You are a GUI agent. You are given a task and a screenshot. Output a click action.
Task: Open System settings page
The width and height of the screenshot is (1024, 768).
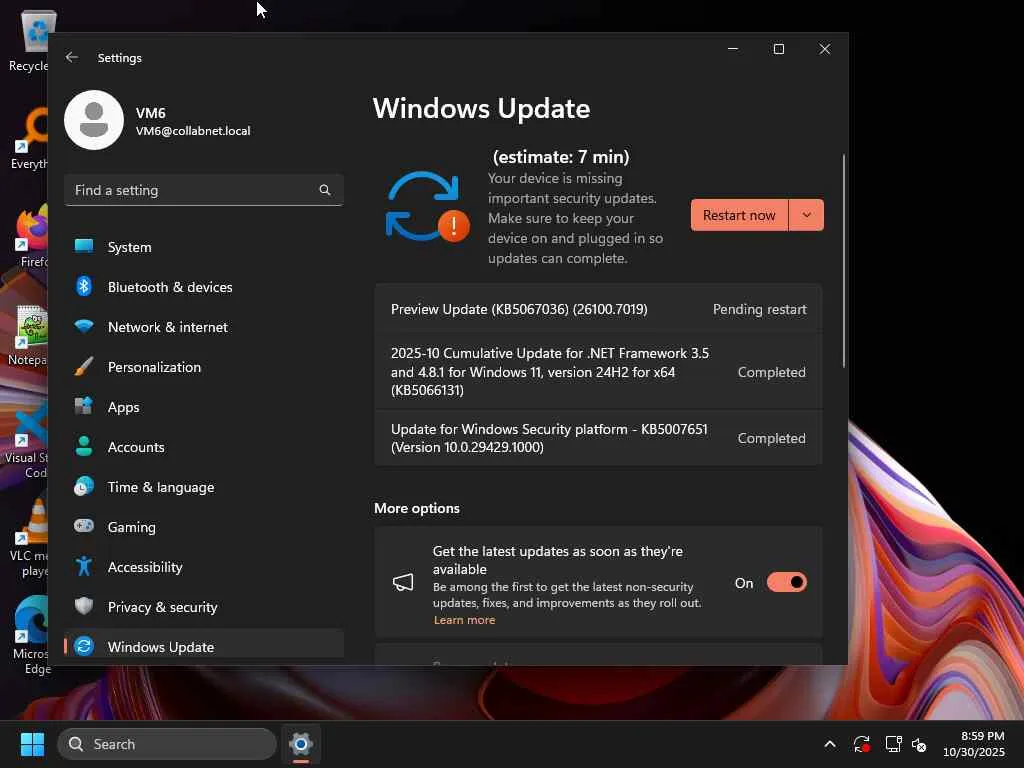coord(204,247)
